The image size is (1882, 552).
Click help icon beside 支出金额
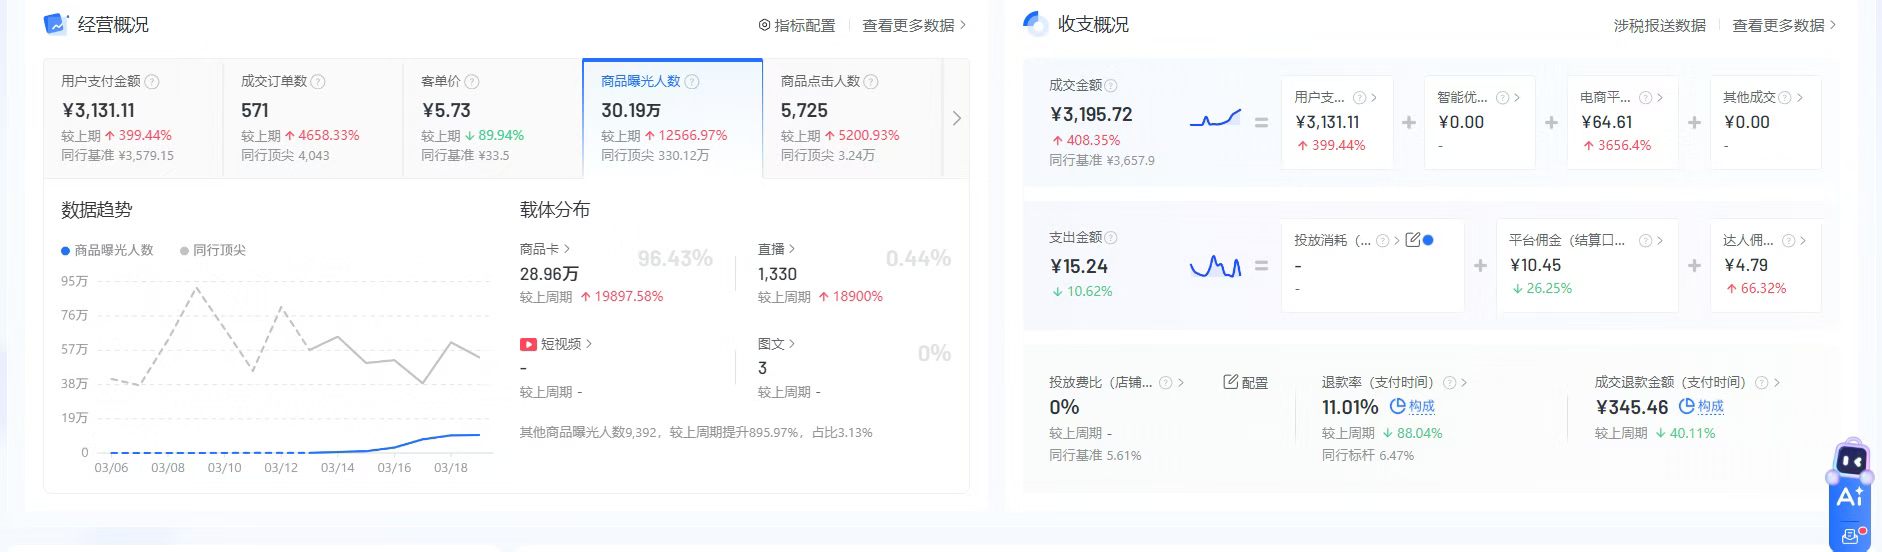[1111, 238]
